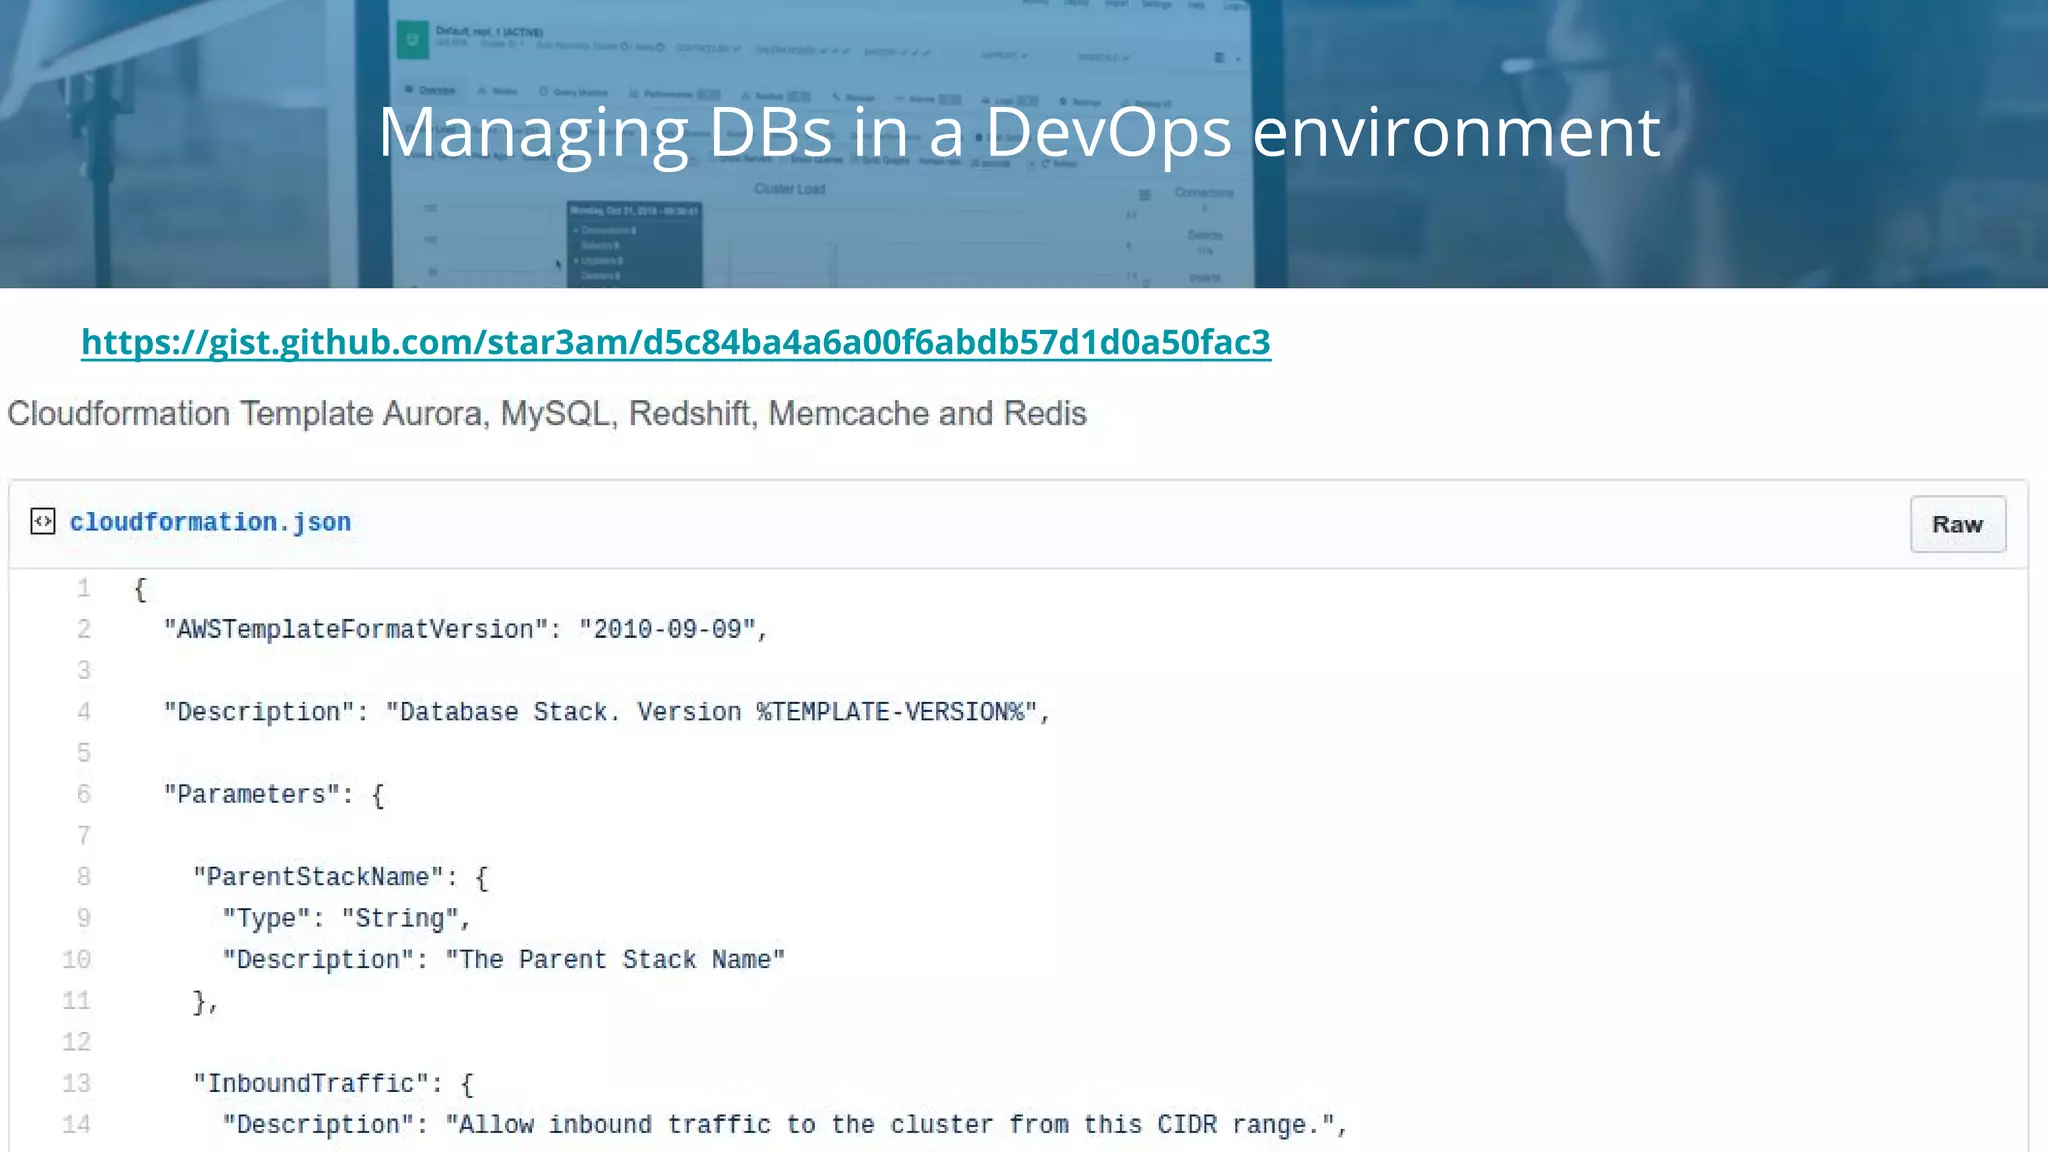
Task: Click line number 13 in the gutter
Action: click(76, 1083)
